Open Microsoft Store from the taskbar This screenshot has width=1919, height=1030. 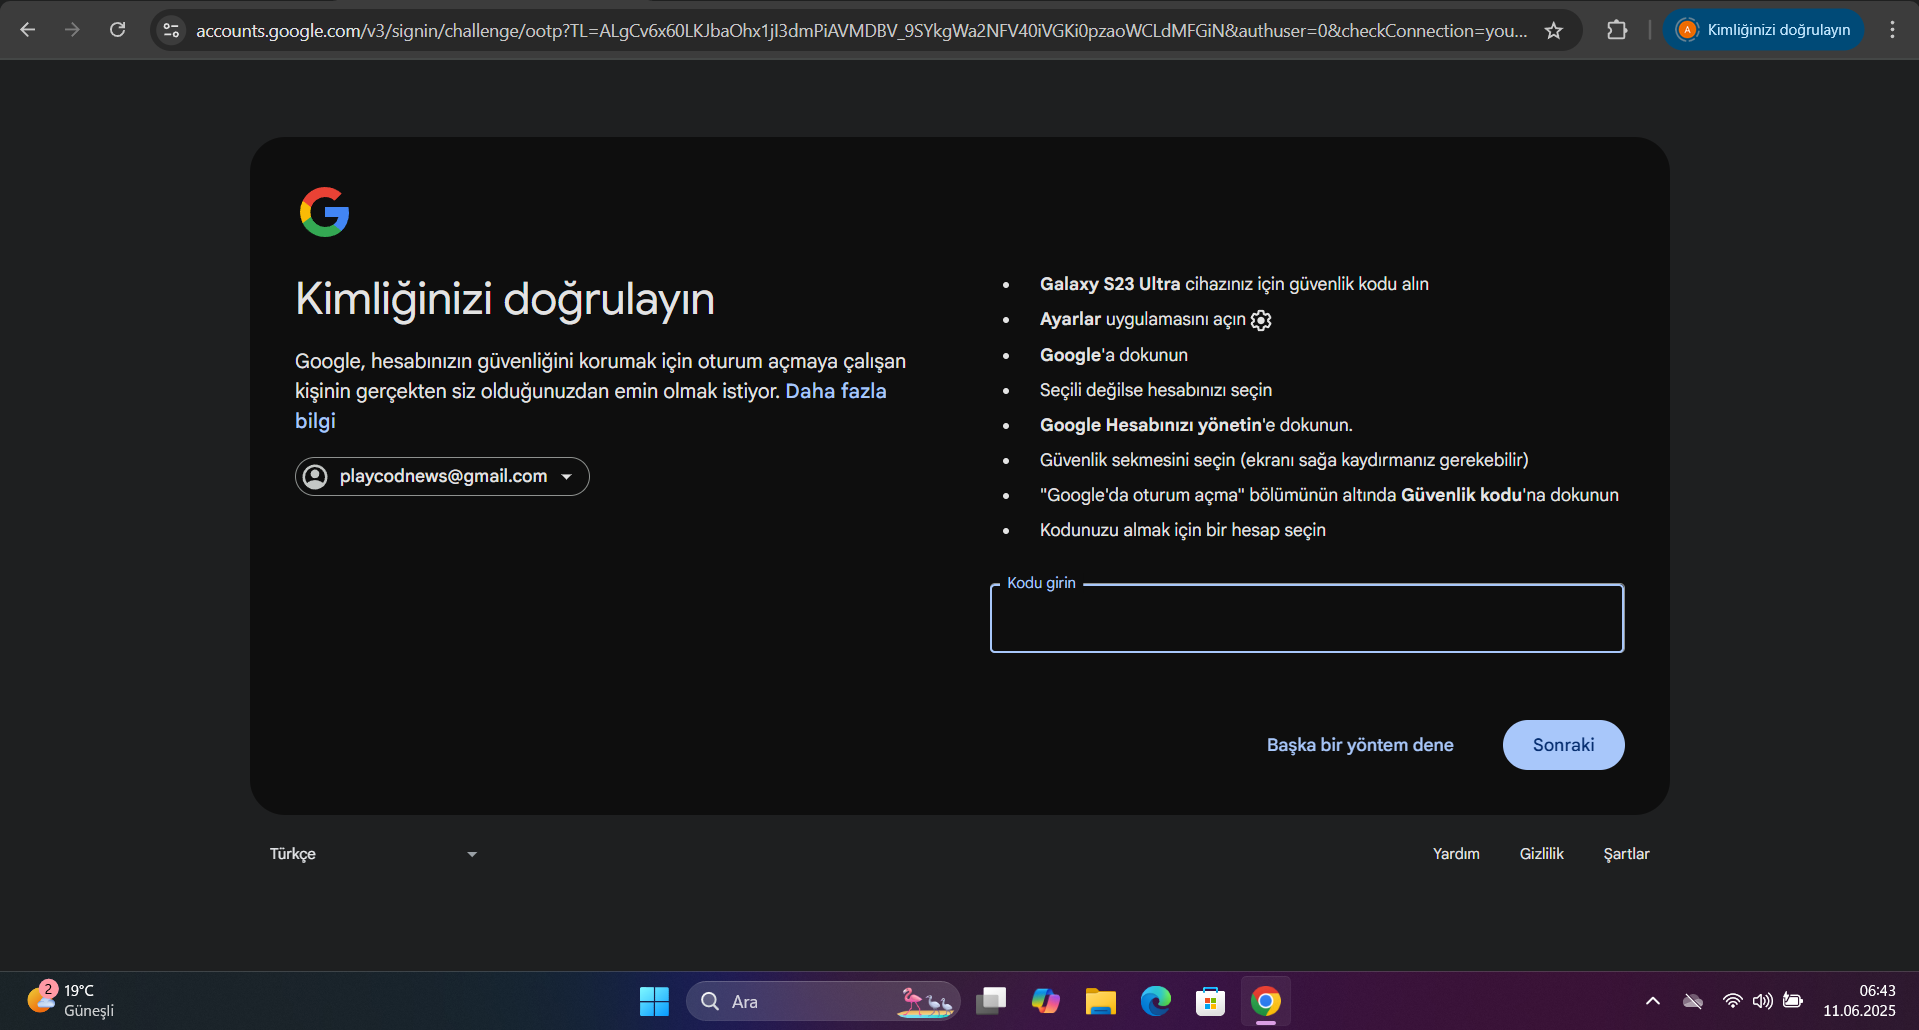point(1211,1001)
